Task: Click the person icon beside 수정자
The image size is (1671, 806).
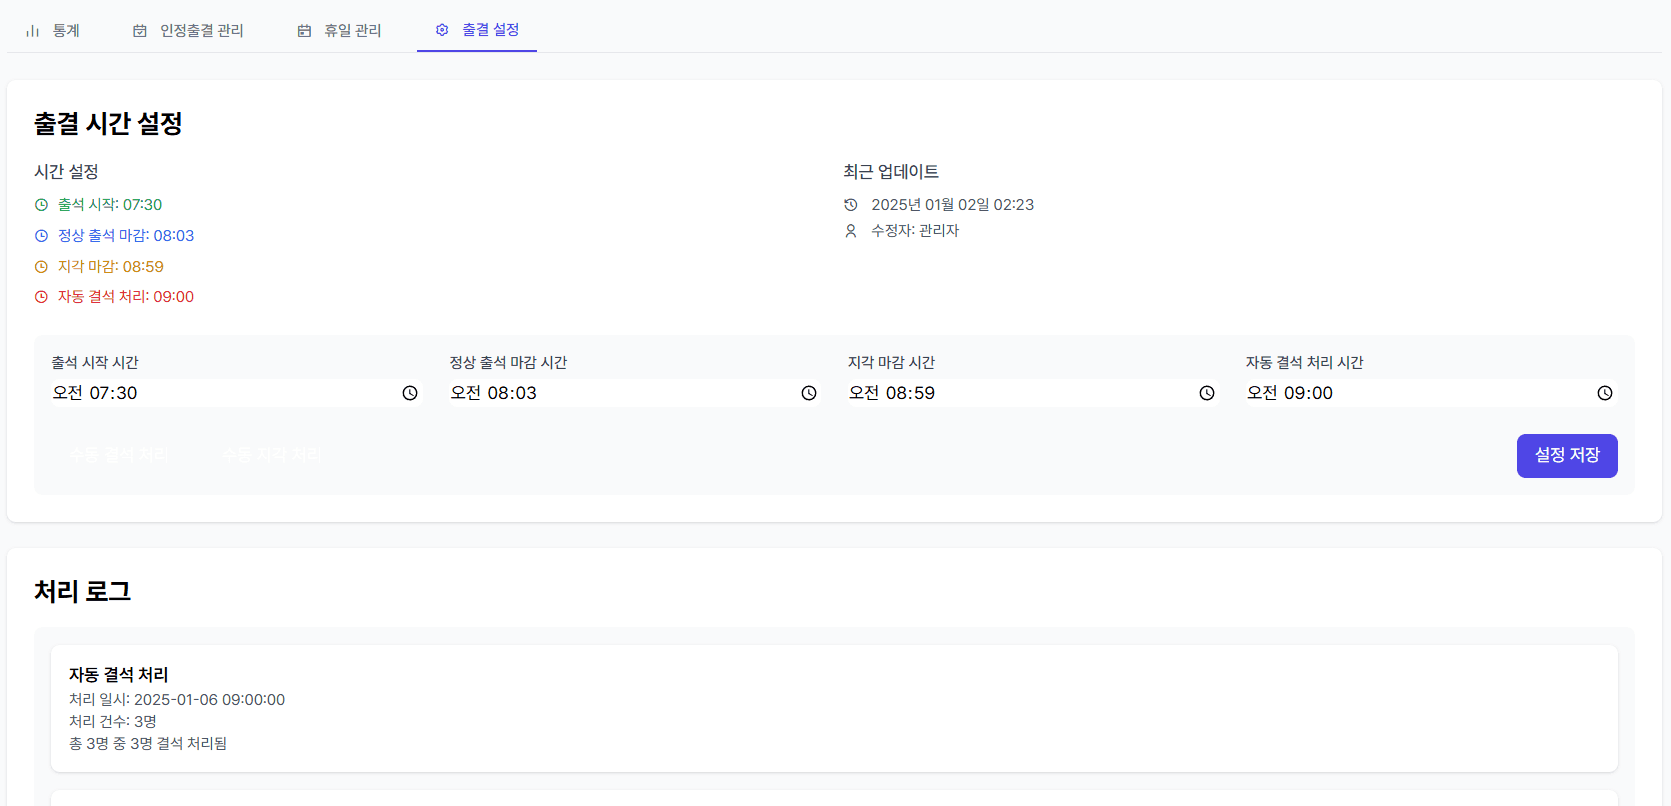Action: pyautogui.click(x=851, y=231)
